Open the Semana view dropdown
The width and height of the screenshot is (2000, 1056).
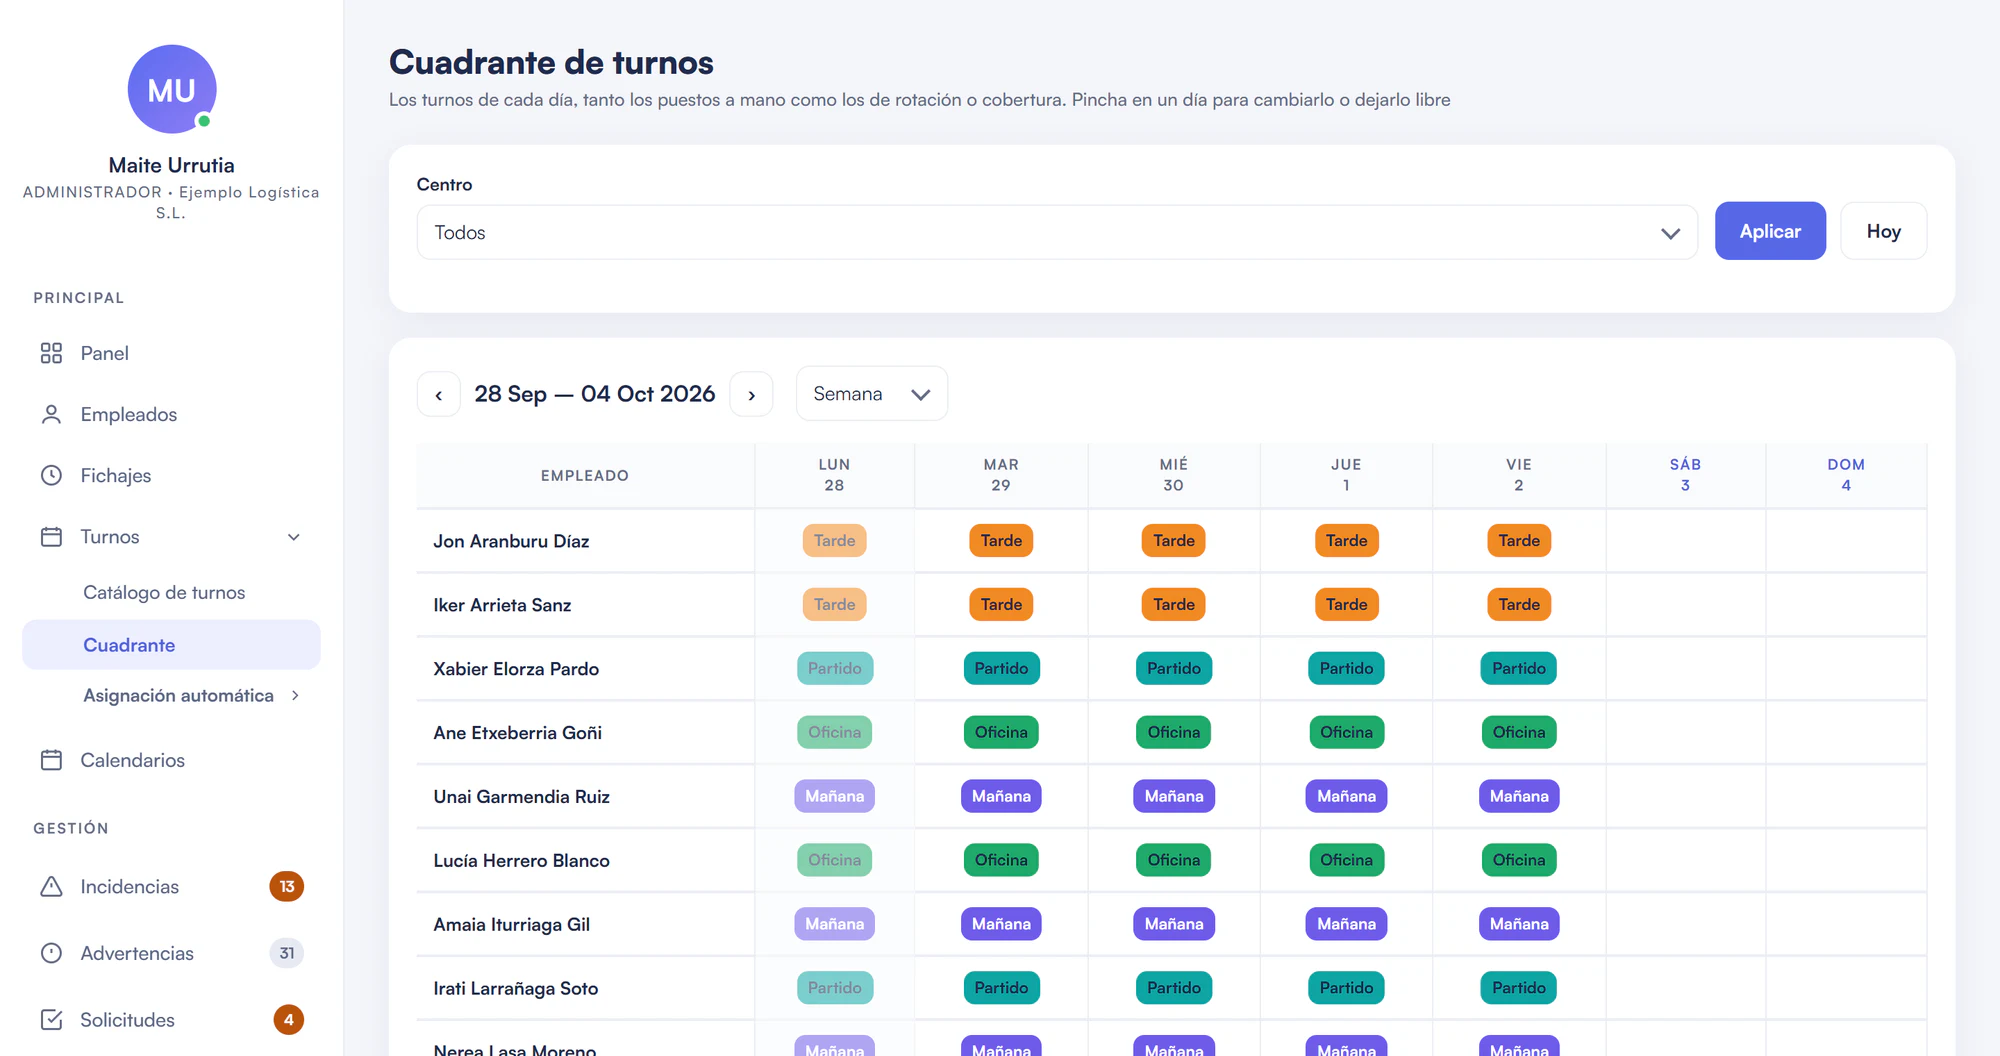tap(872, 393)
